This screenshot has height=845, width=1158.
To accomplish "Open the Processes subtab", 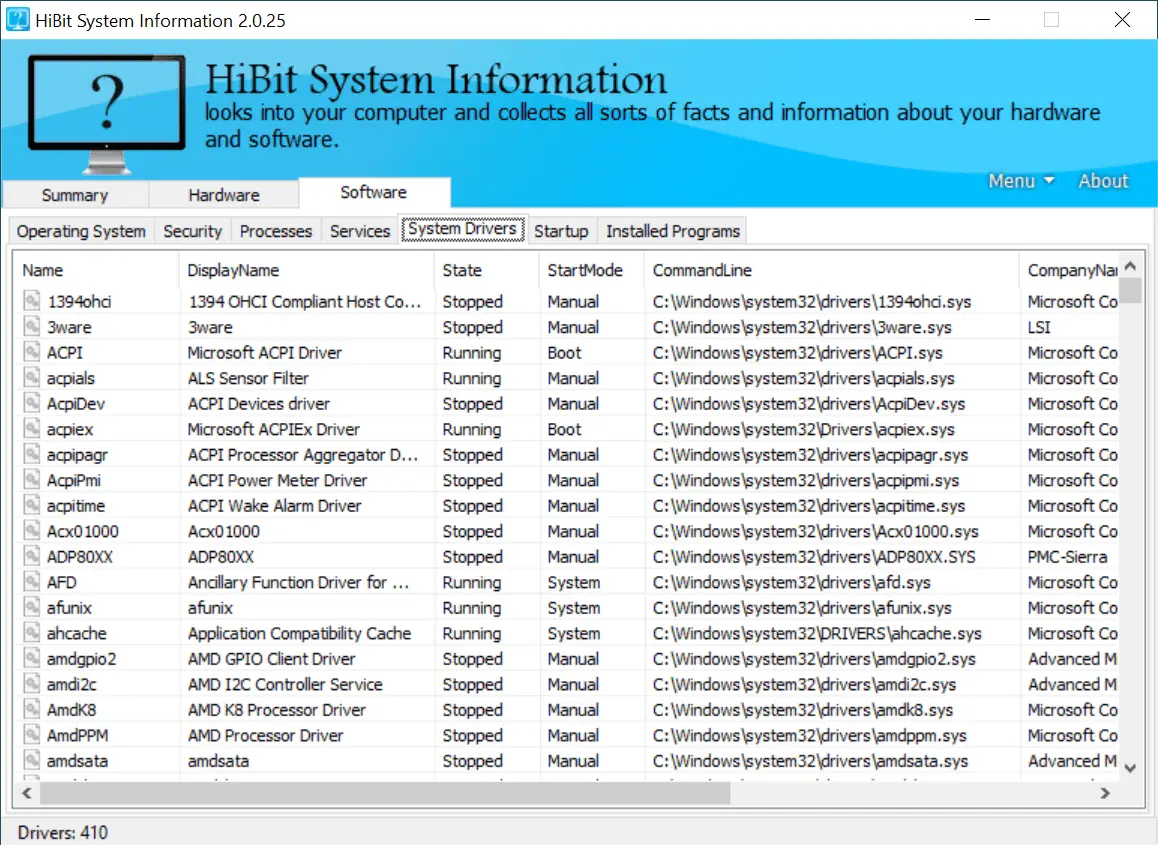I will (276, 231).
